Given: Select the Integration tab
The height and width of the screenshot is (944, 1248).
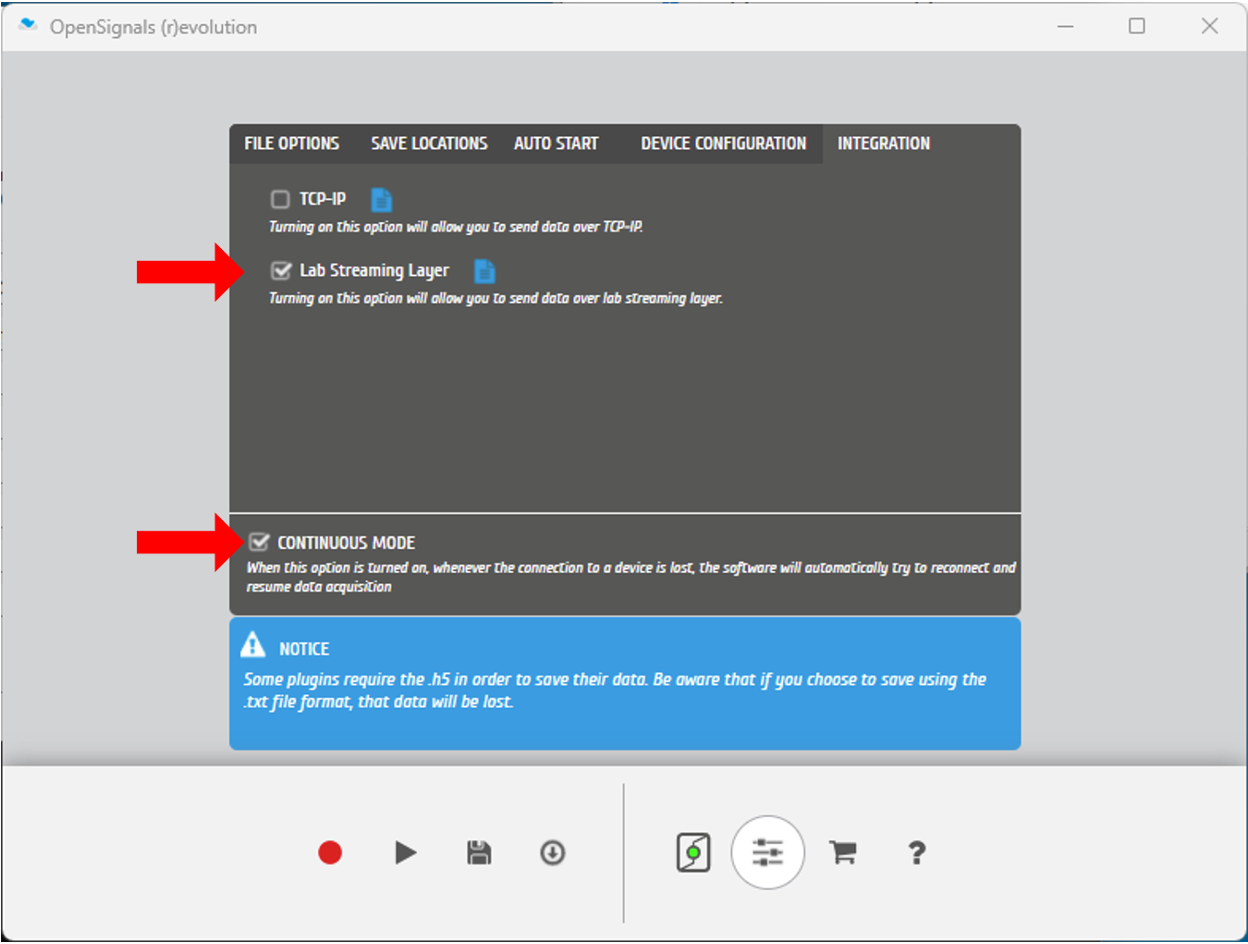Looking at the screenshot, I should [x=884, y=144].
